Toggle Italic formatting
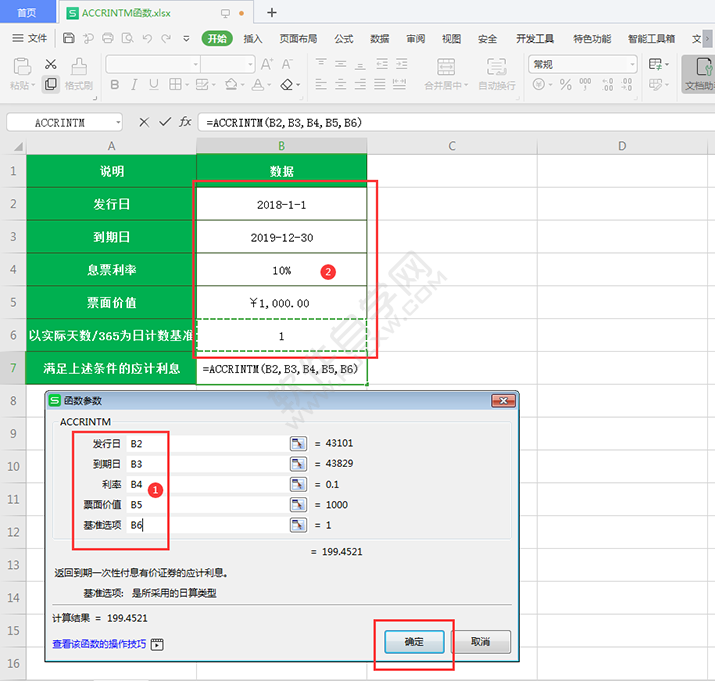Image resolution: width=715 pixels, height=681 pixels. 134,84
